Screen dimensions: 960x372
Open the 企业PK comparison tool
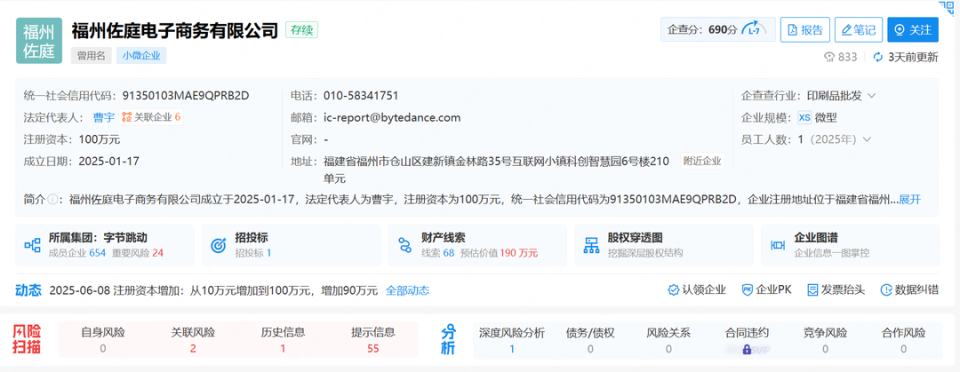767,290
